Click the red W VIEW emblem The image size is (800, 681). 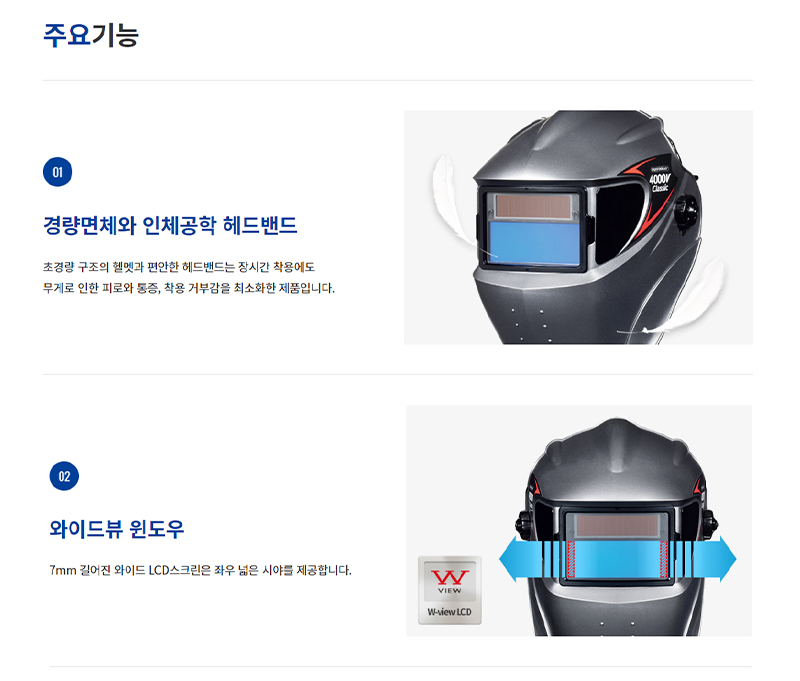[449, 581]
